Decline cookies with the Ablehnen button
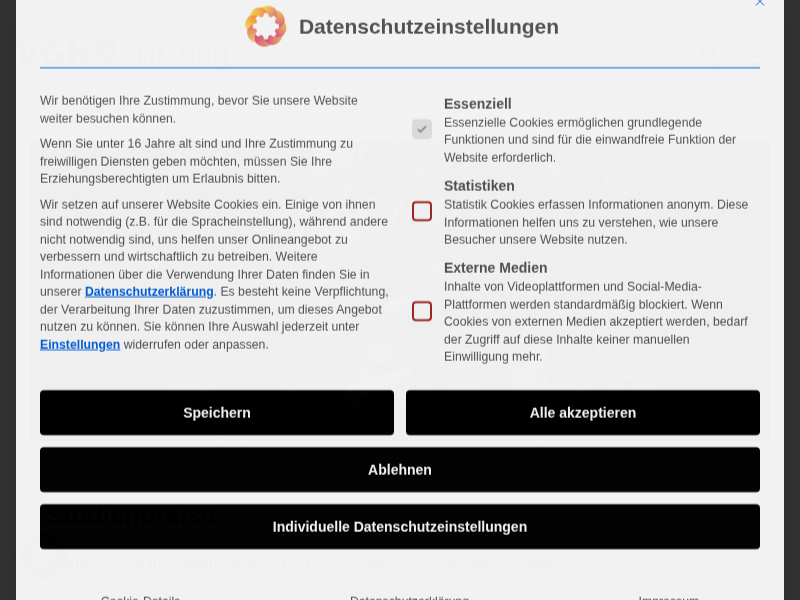Viewport: 800px width, 600px height. click(x=400, y=470)
